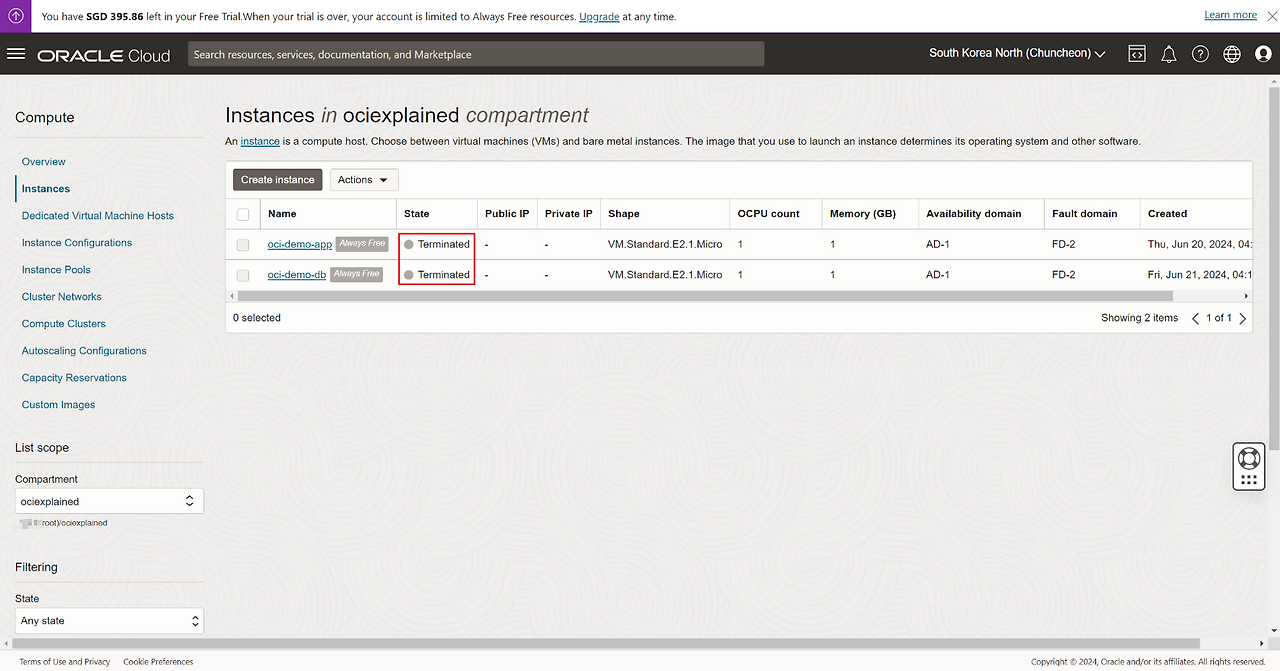Open Cookie Preferences
The image size is (1280, 671).
pos(158,661)
